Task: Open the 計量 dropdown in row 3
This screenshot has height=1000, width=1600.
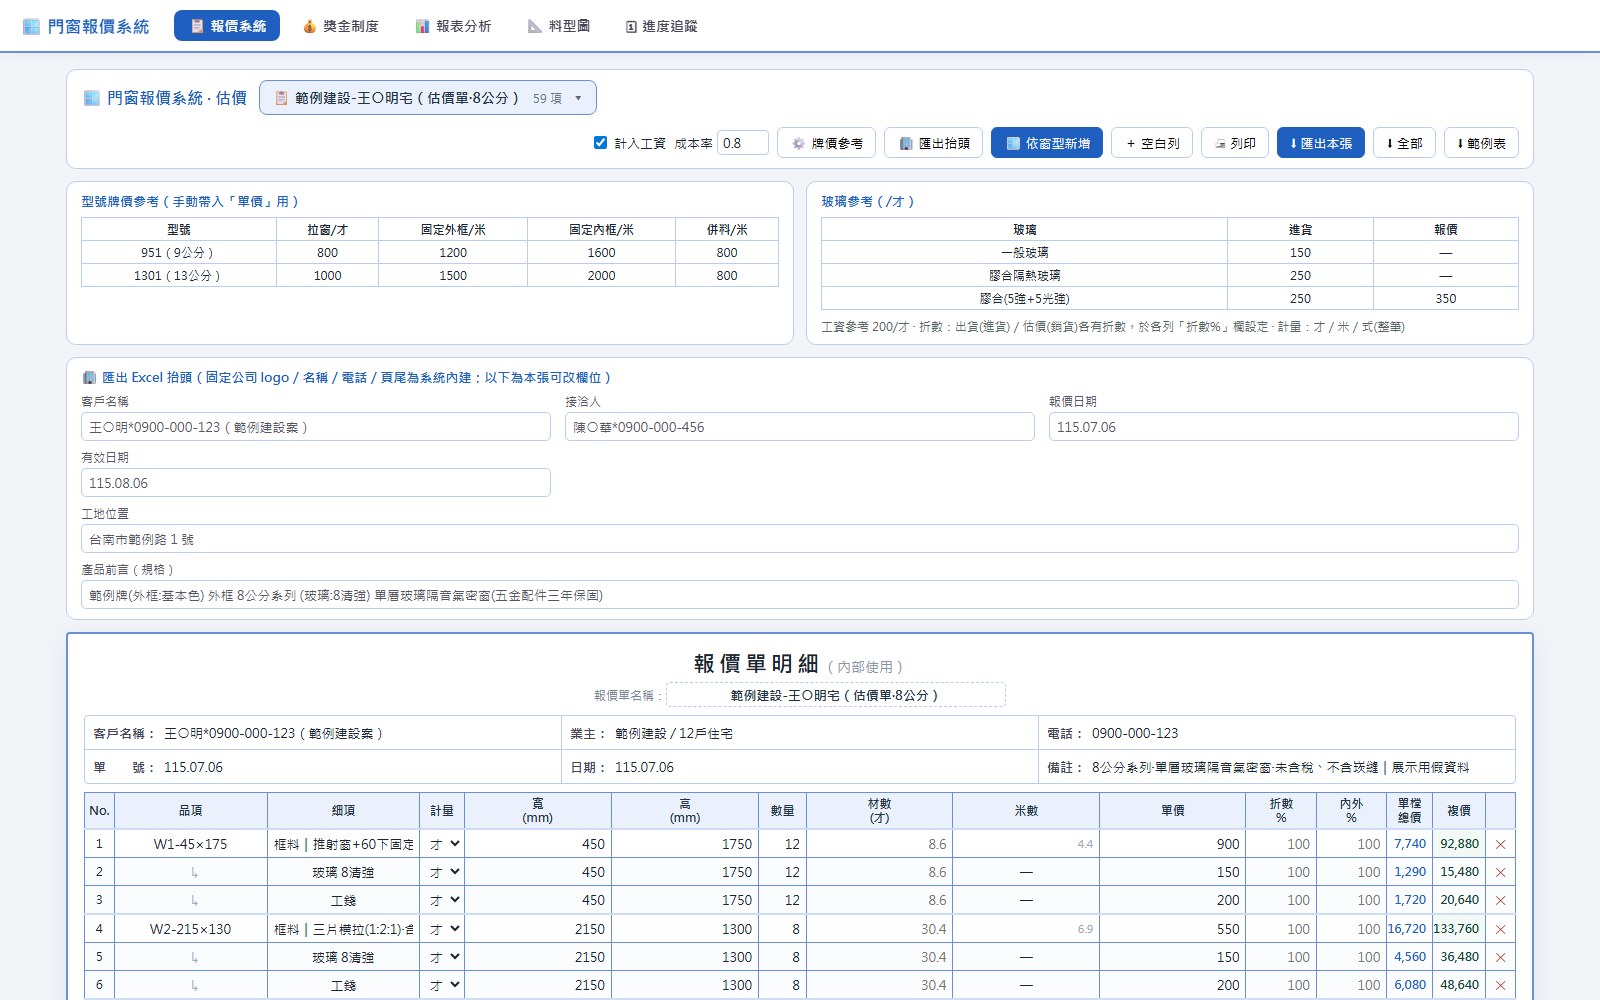Action: [x=443, y=900]
